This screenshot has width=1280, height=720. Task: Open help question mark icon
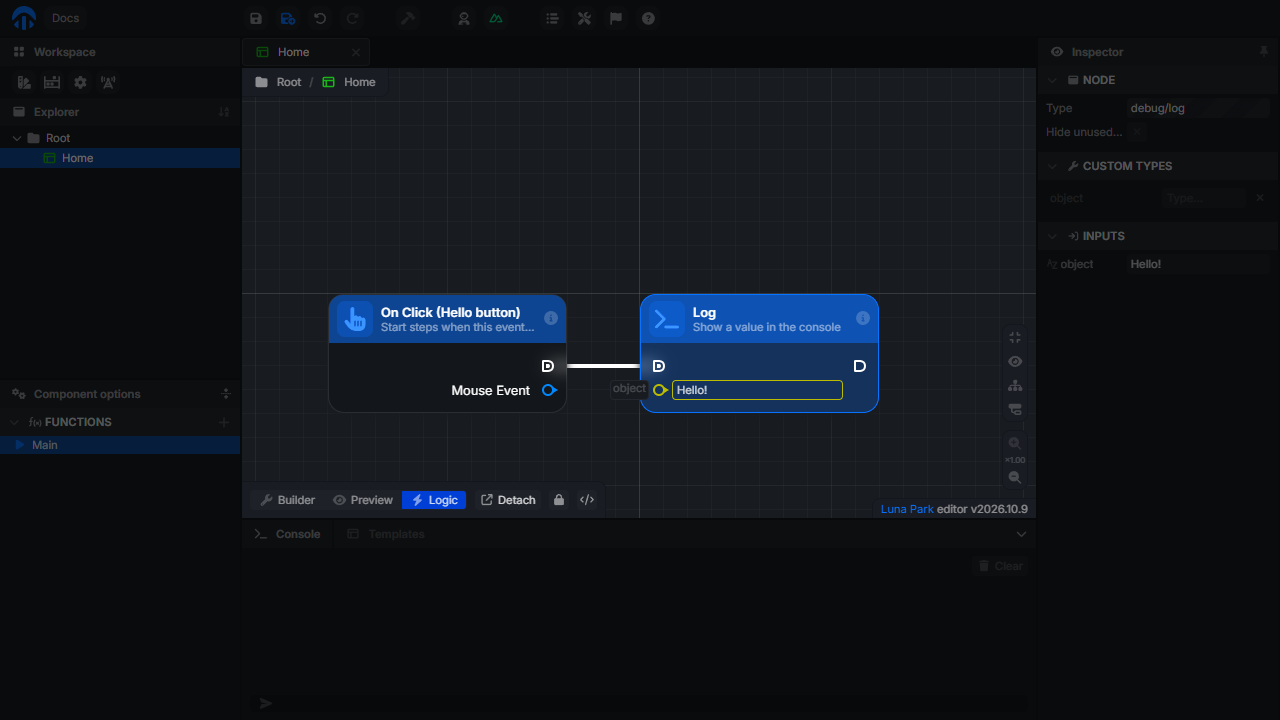648,18
